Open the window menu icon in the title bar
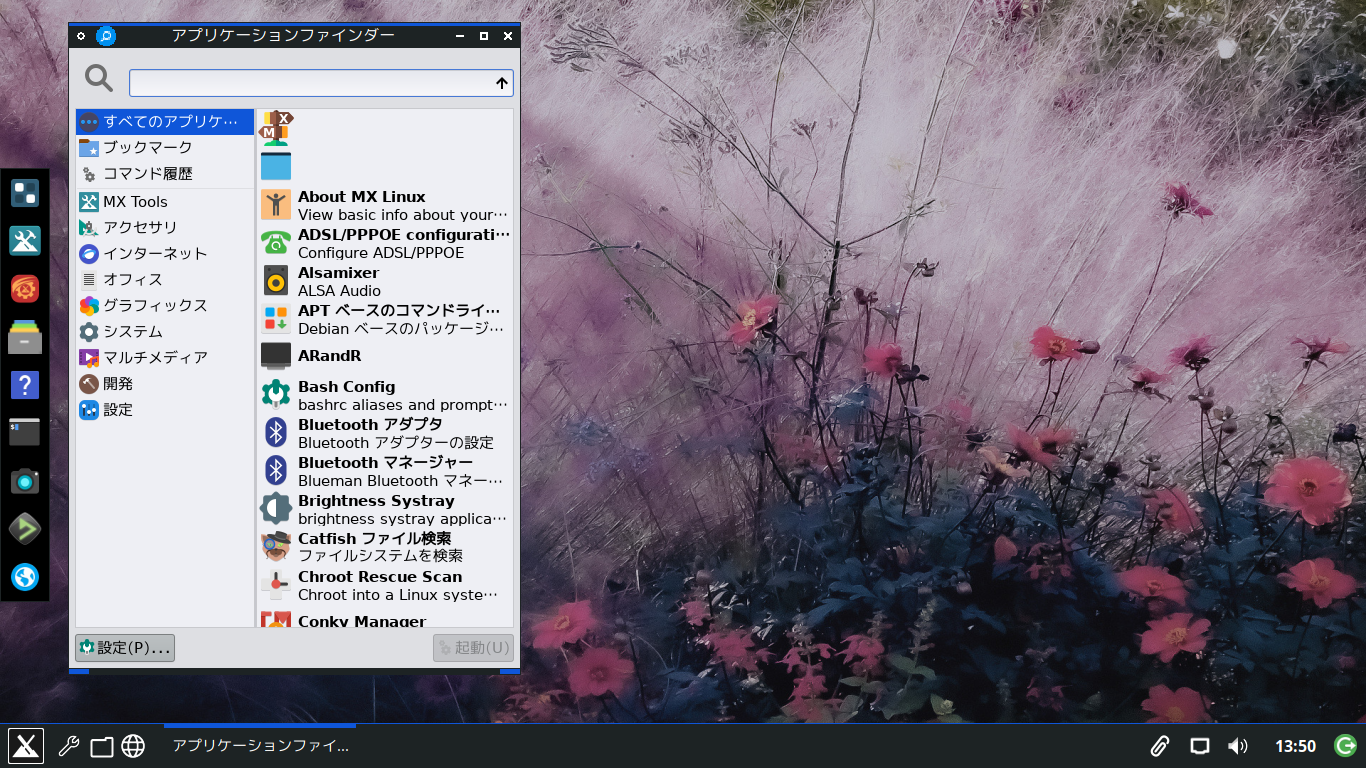 (81, 36)
